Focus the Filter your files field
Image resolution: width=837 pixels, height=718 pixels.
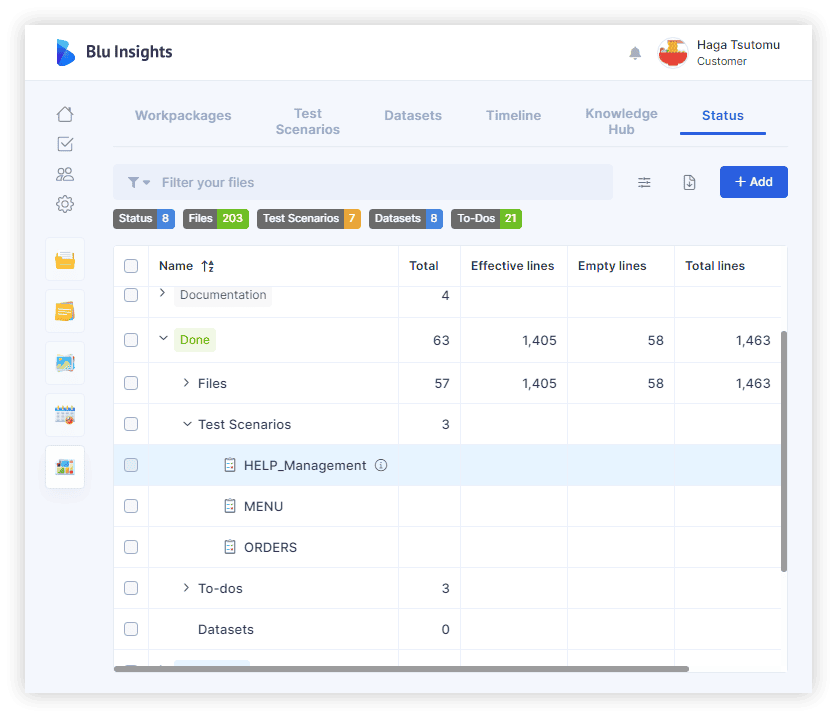(x=363, y=183)
